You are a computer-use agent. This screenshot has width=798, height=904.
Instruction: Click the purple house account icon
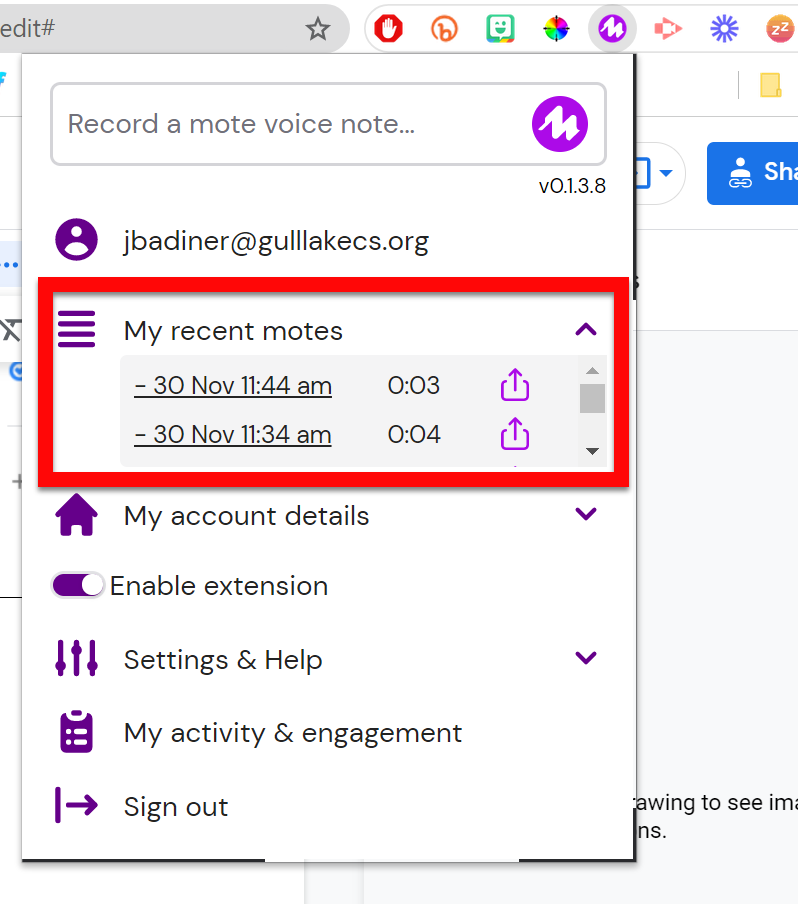pyautogui.click(x=76, y=514)
